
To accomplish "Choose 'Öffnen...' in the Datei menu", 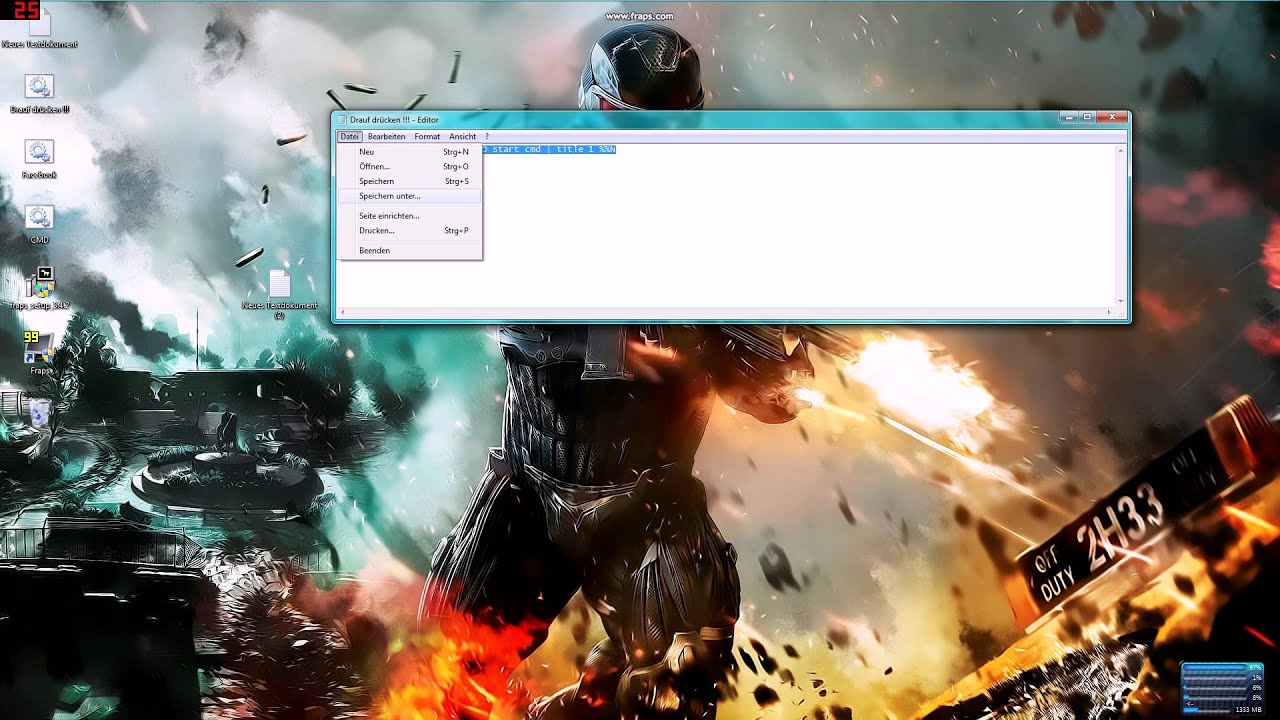I will (410, 167).
